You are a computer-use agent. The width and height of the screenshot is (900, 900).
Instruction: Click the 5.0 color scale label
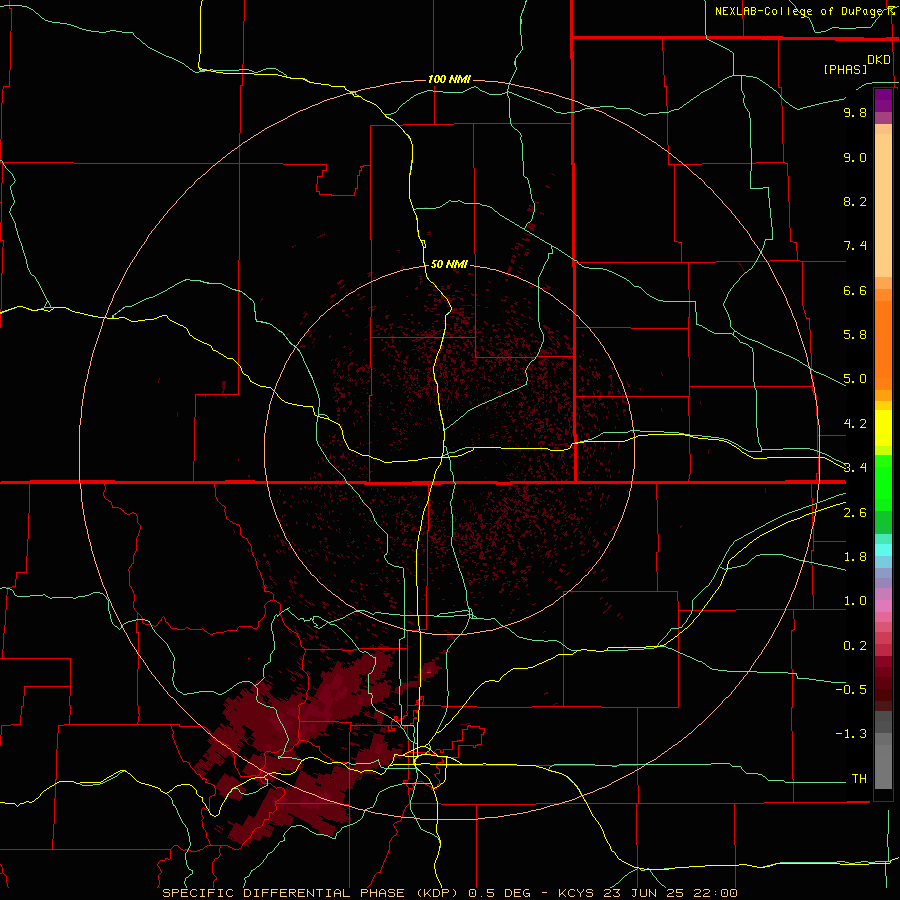point(855,379)
